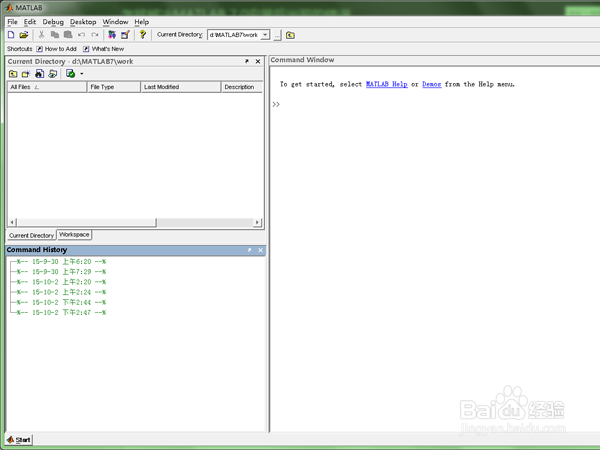Open the File menu
The image size is (600, 450).
tap(12, 22)
